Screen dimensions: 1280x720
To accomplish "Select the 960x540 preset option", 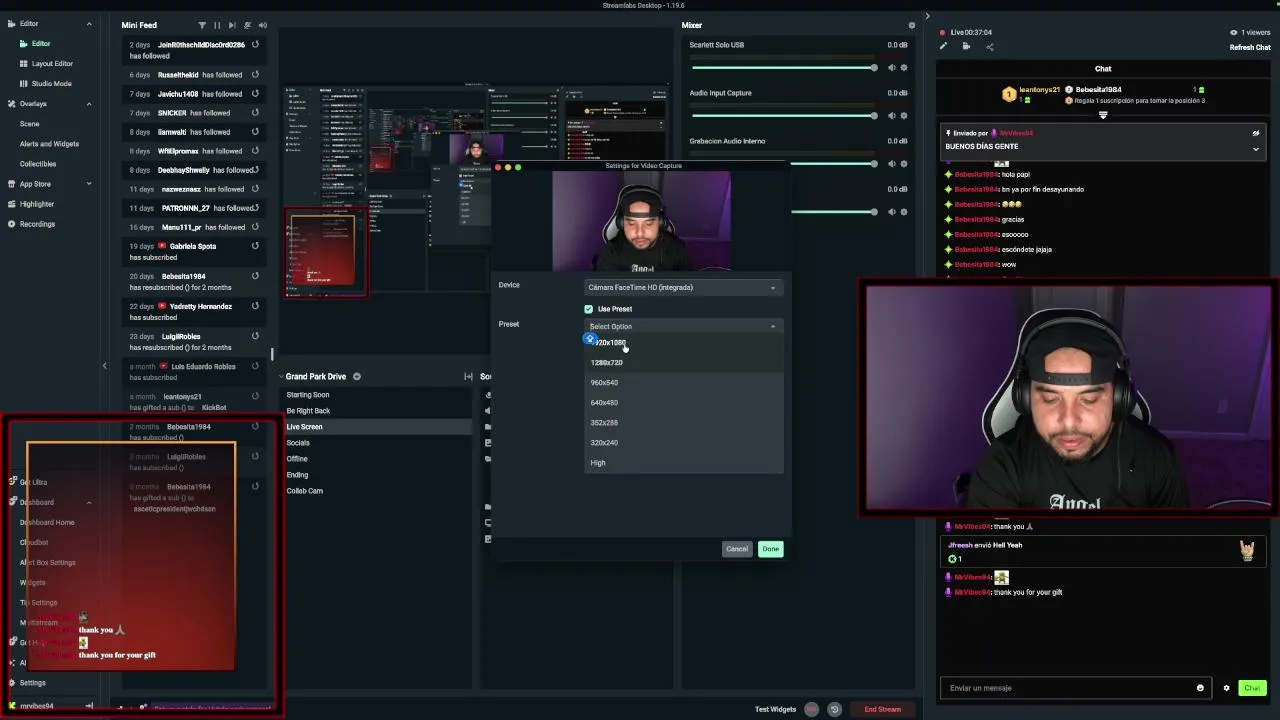I will [683, 383].
